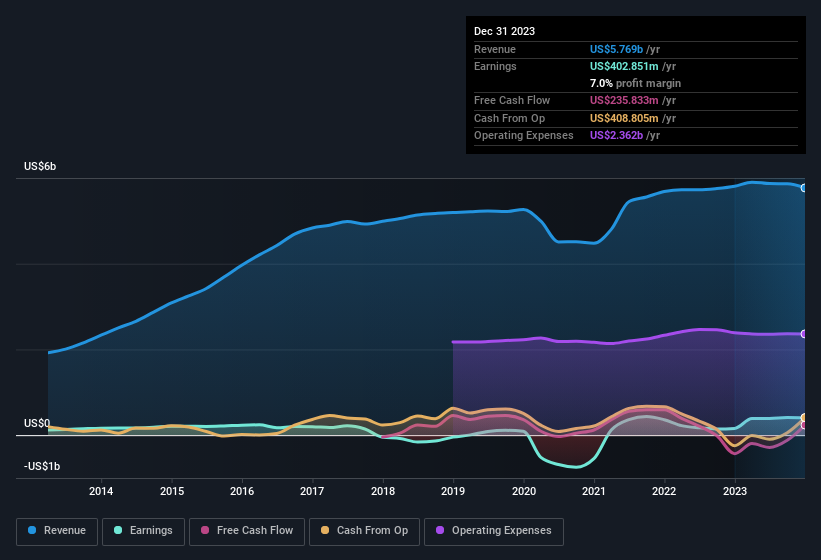Click the blue dot in Revenue legend
Screen dimensions: 821x560
coord(32,531)
